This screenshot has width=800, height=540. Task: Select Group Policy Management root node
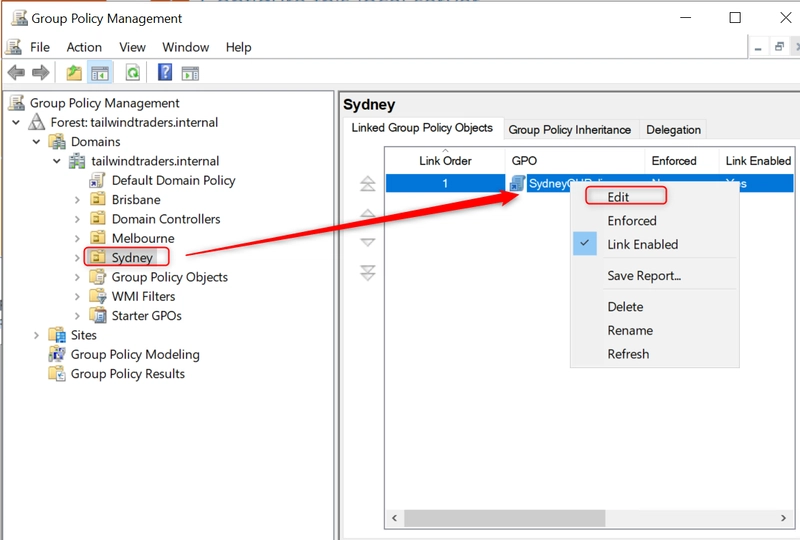[x=105, y=103]
